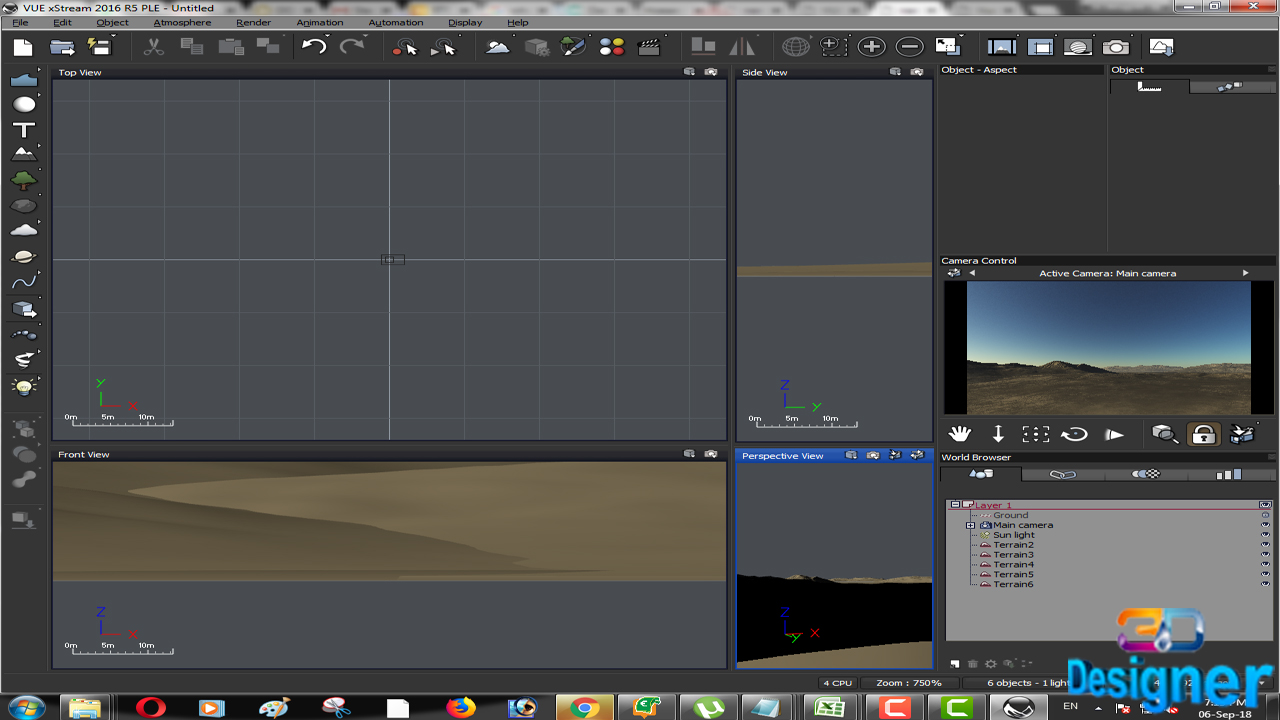Screen dimensions: 1280x720
Task: Open the File menu
Action: [x=20, y=22]
